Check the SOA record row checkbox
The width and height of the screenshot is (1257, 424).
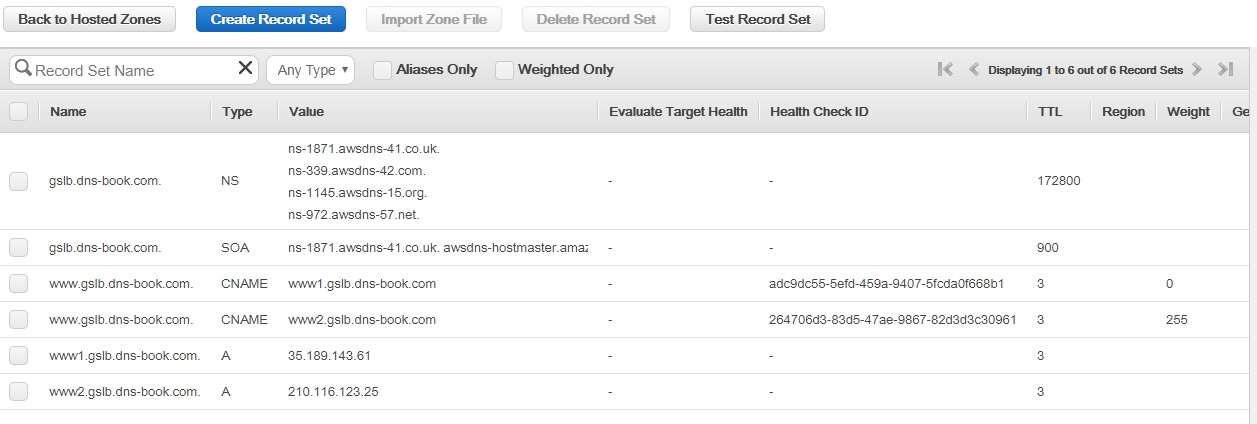click(19, 248)
